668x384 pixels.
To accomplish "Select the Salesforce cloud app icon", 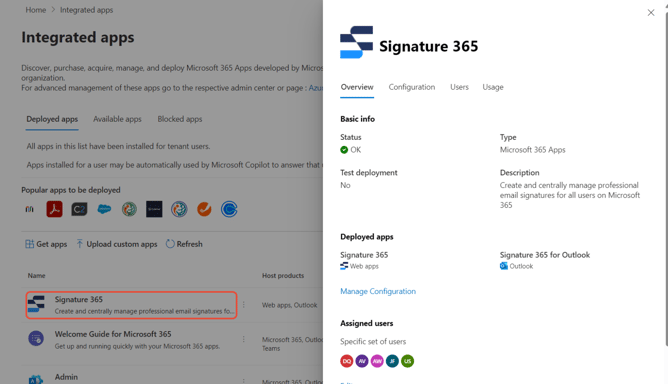I will 104,209.
